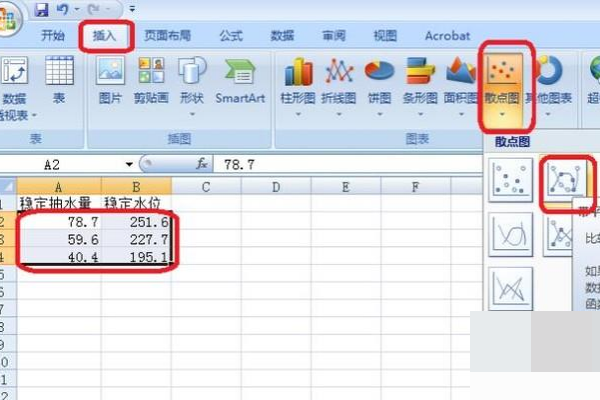Viewport: 600px width, 400px height.
Task: Open the Customize Quick Access Toolbar dropdown
Action: point(132,9)
